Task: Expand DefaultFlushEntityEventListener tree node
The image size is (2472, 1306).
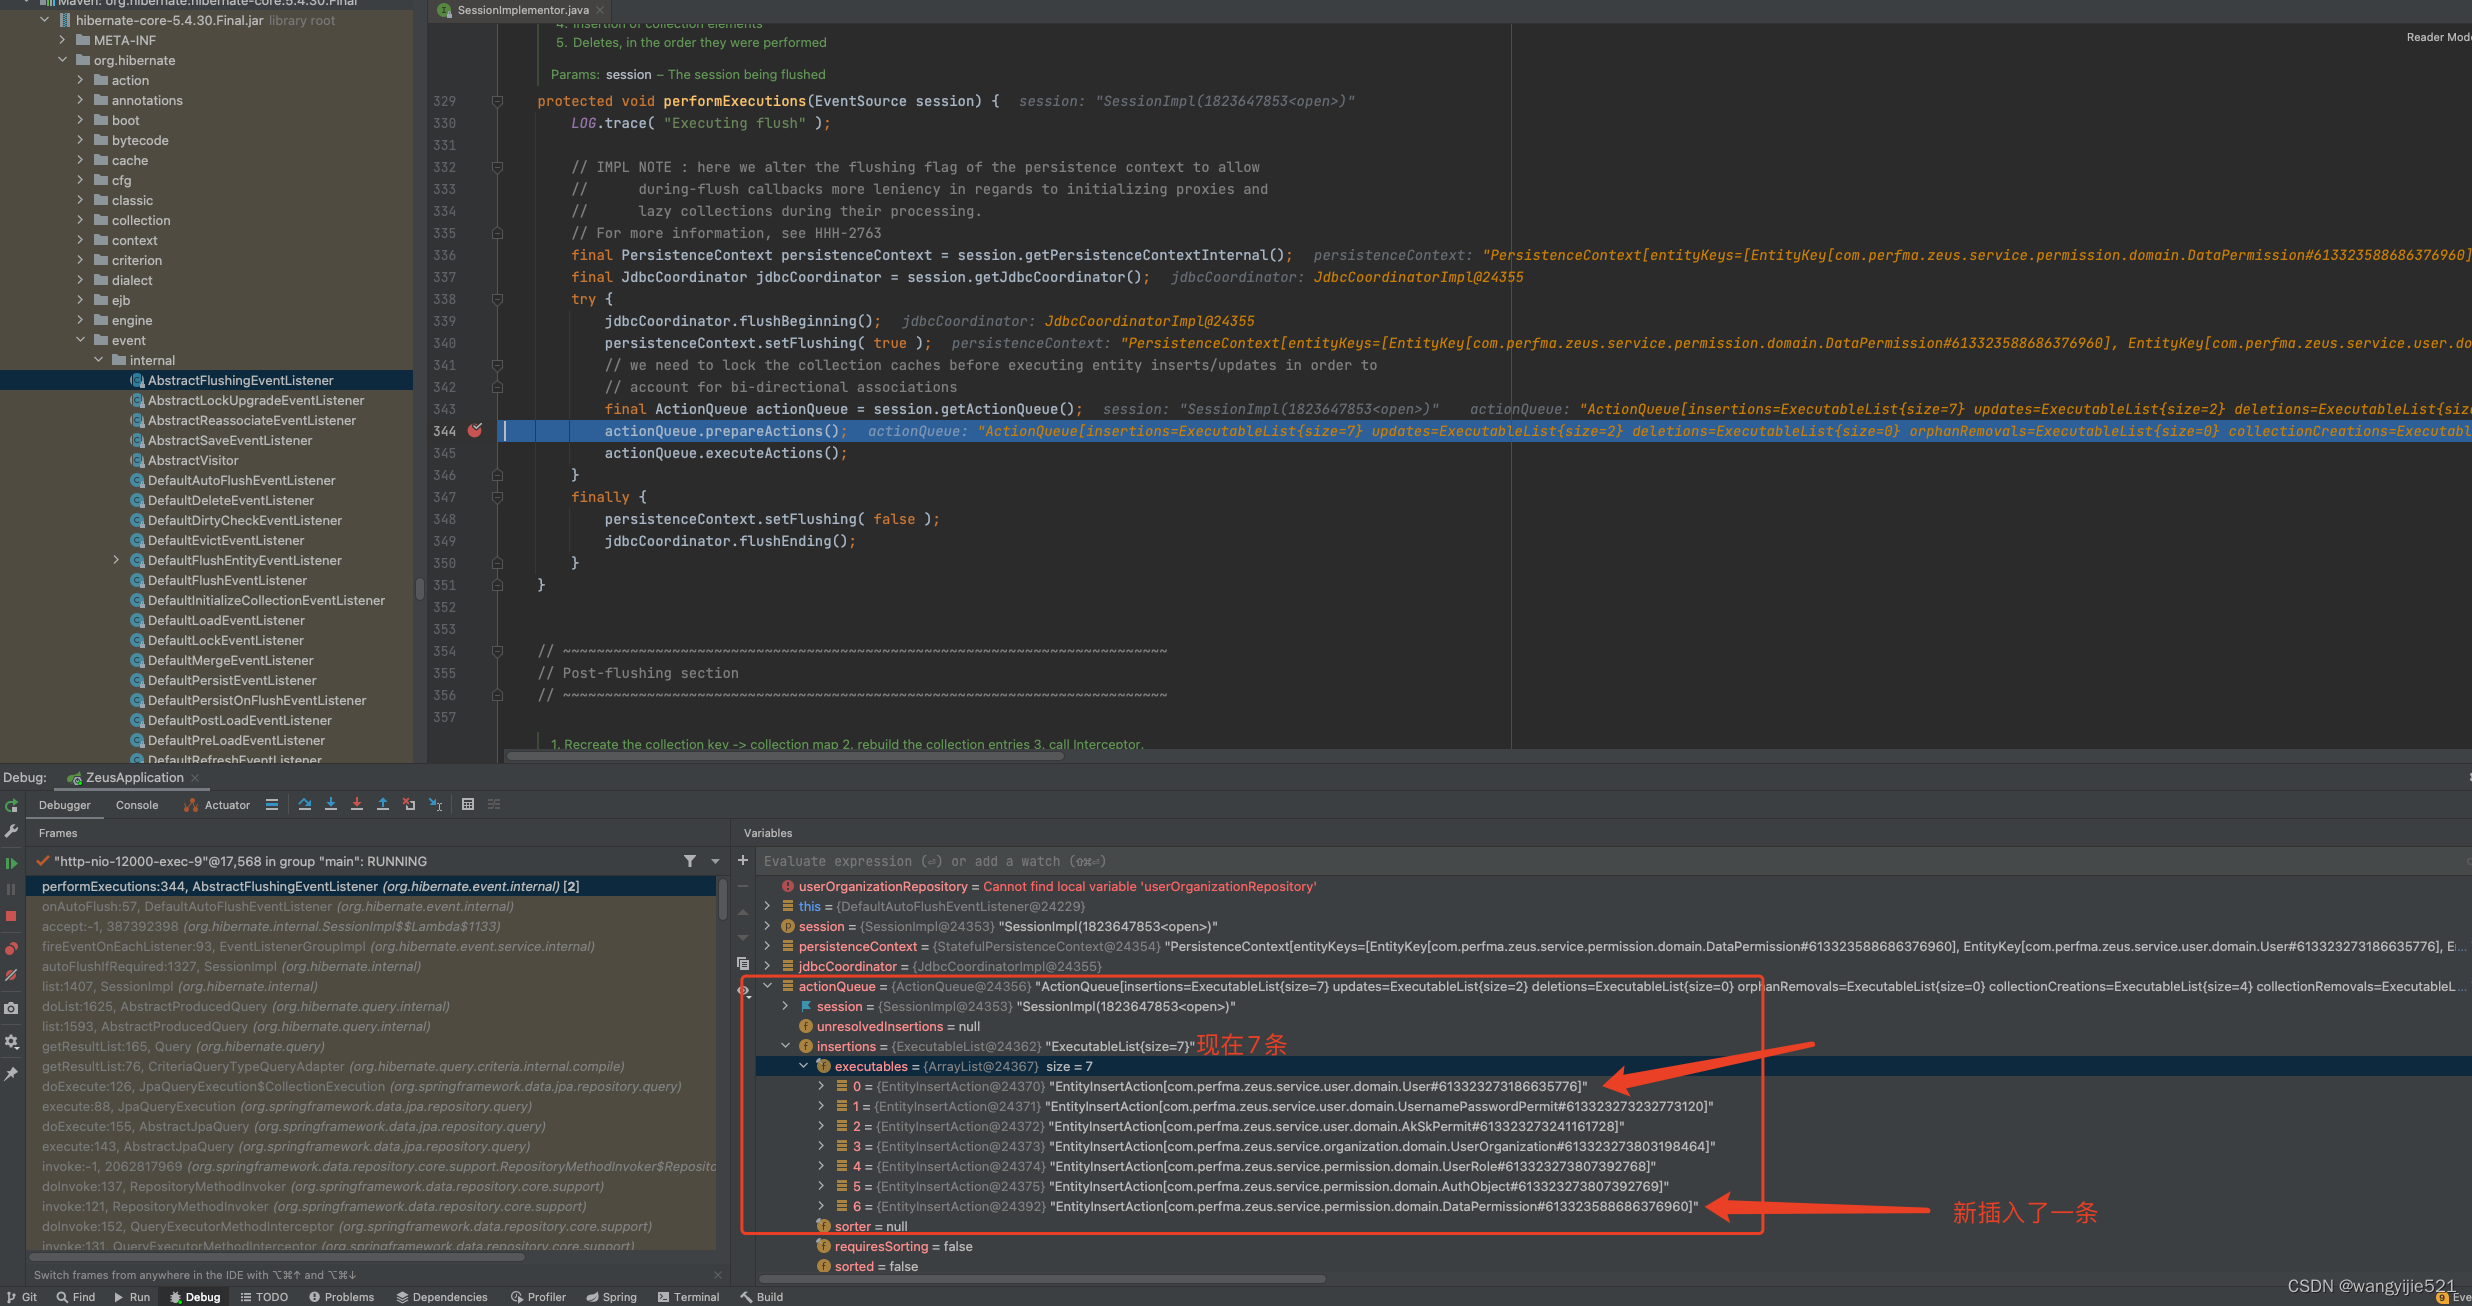Action: [x=116, y=560]
